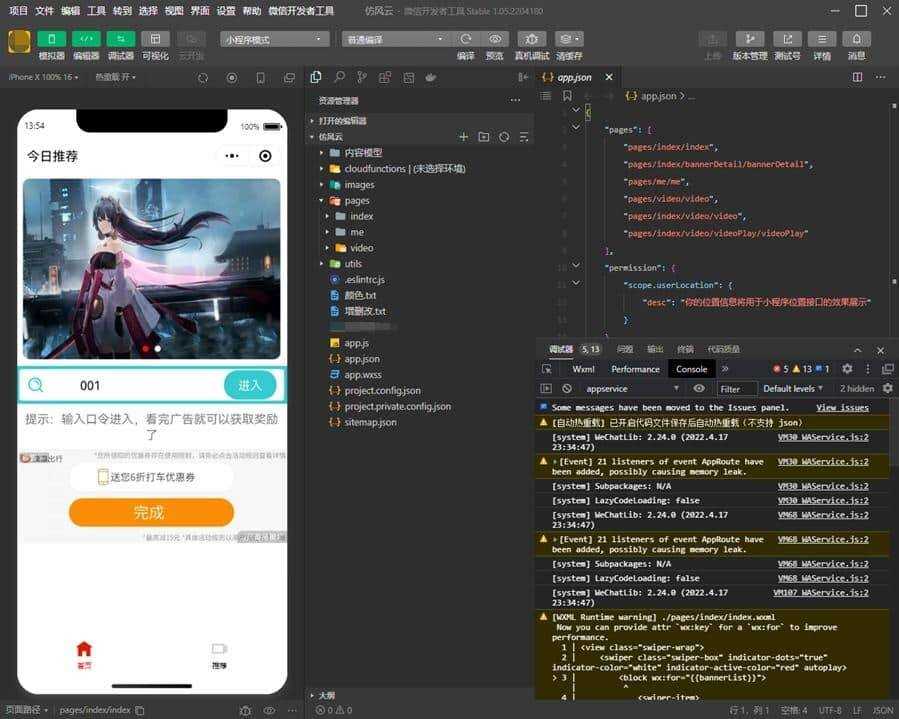Toggle the eye visibility icon in console toolbar

(x=699, y=388)
